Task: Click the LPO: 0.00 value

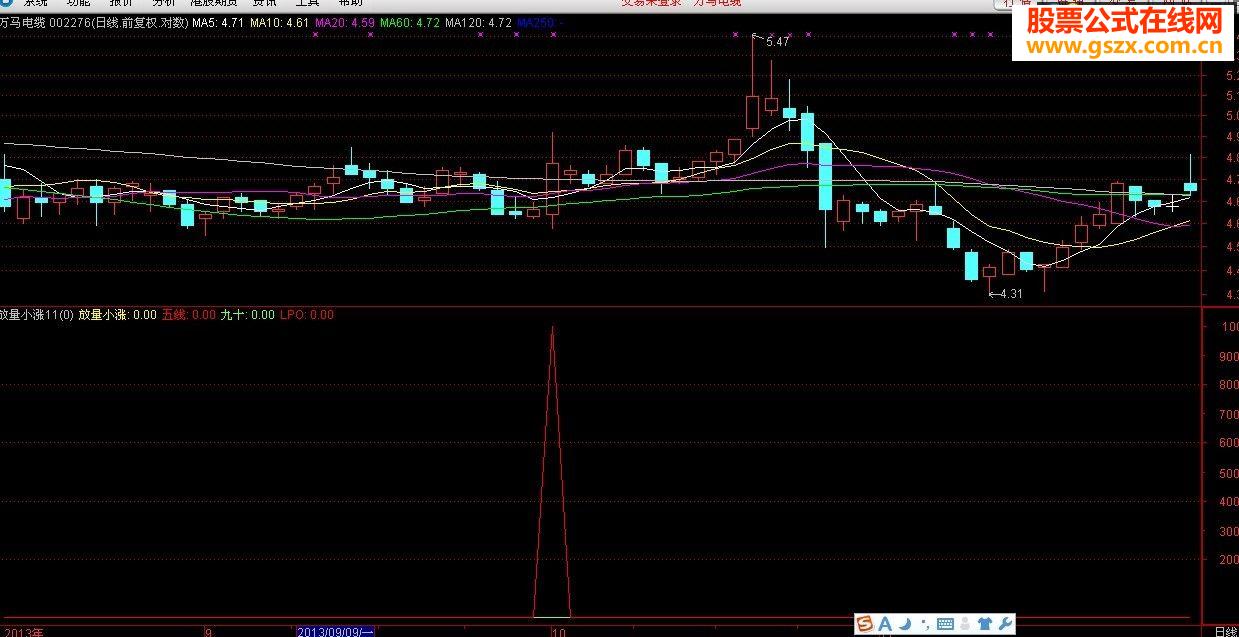Action: (x=307, y=315)
